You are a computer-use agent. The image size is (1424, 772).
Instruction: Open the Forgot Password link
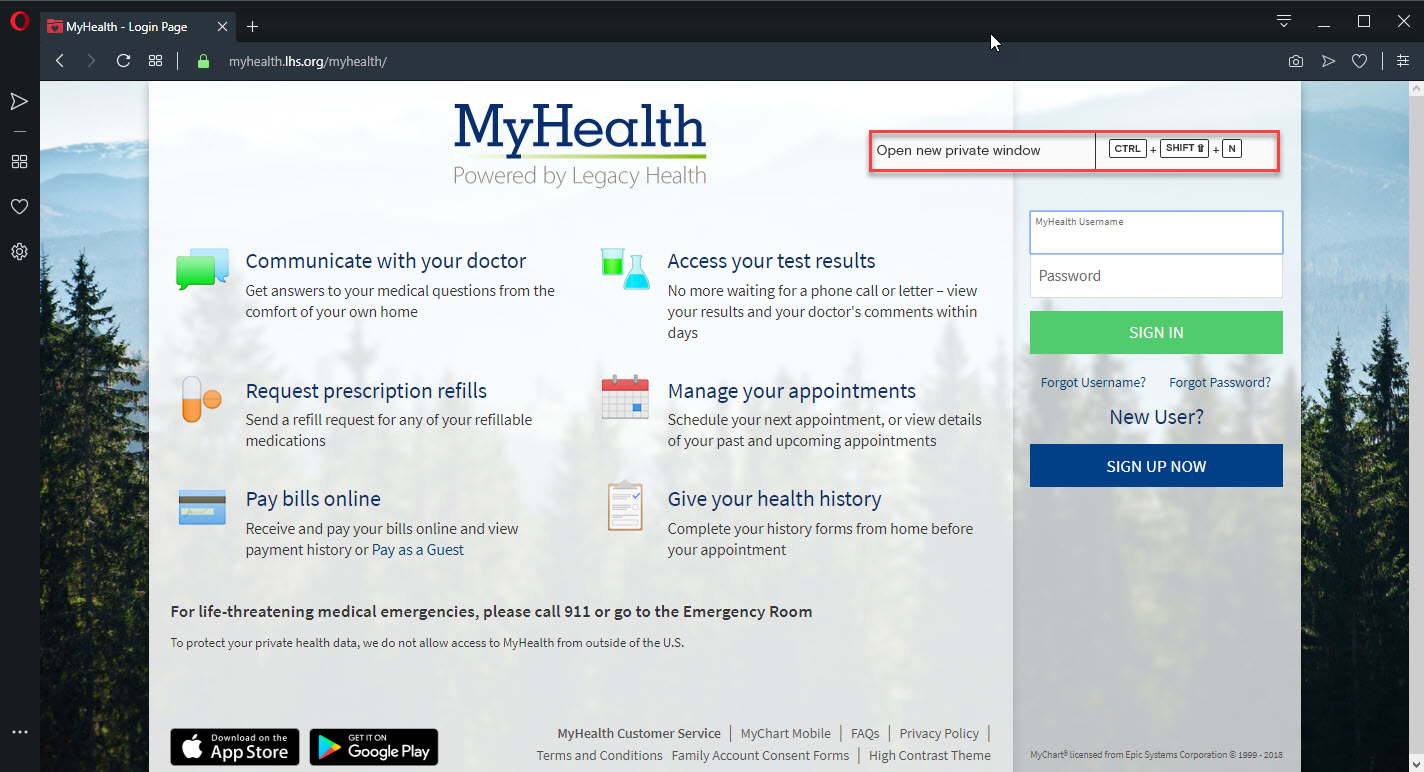(1219, 382)
